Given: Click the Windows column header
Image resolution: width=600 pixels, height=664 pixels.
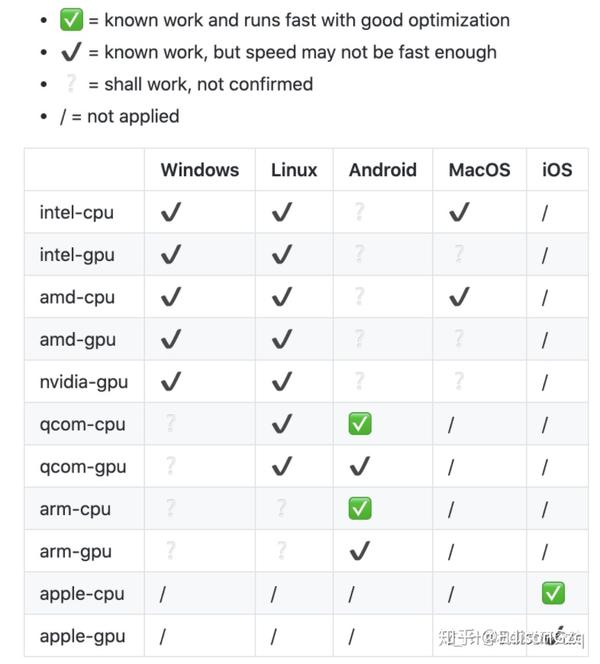Looking at the screenshot, I should pyautogui.click(x=200, y=170).
